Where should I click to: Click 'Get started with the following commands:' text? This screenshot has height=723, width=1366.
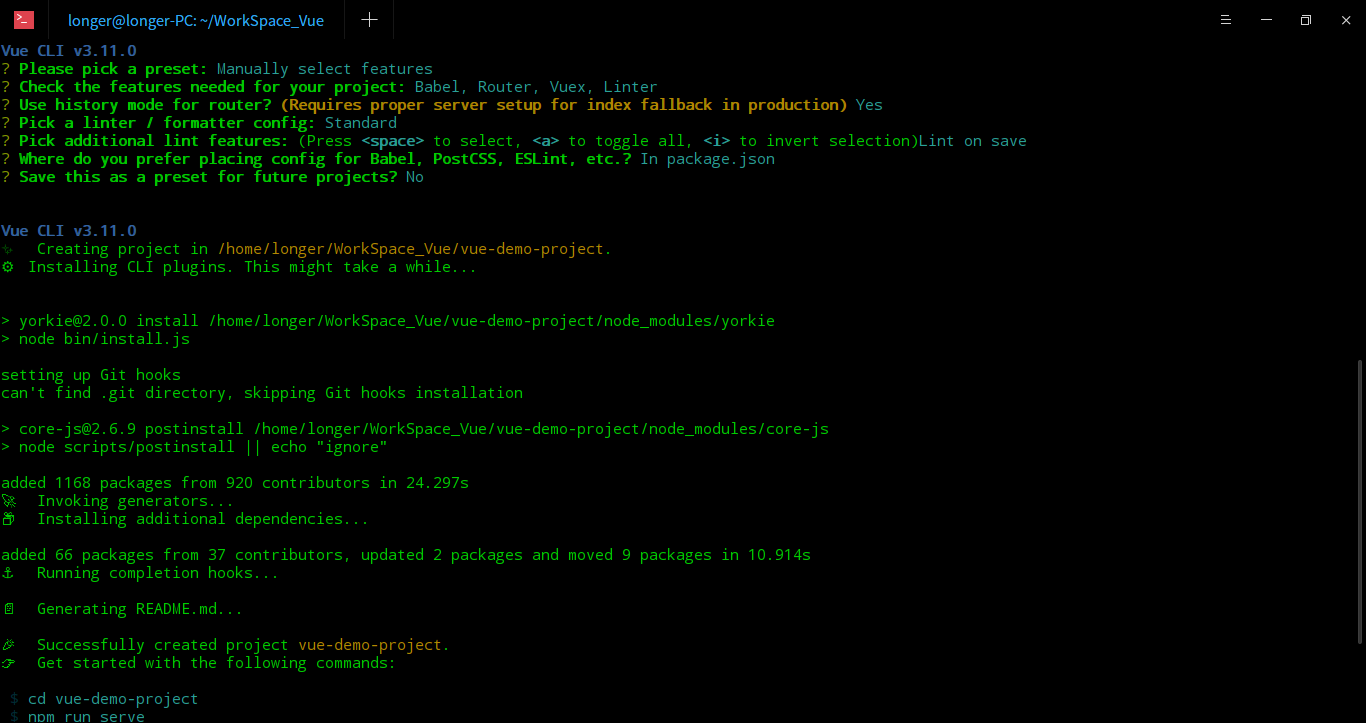[x=216, y=663]
